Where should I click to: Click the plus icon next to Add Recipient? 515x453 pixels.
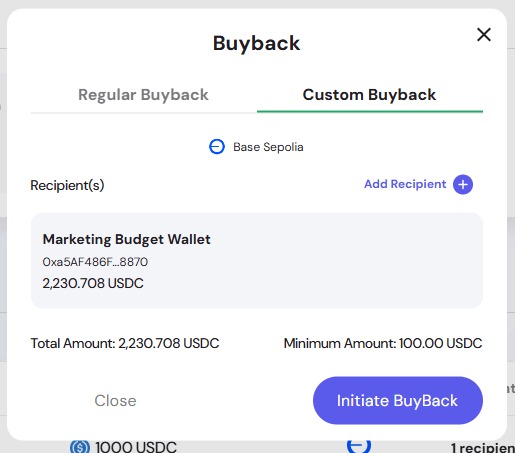pos(463,184)
